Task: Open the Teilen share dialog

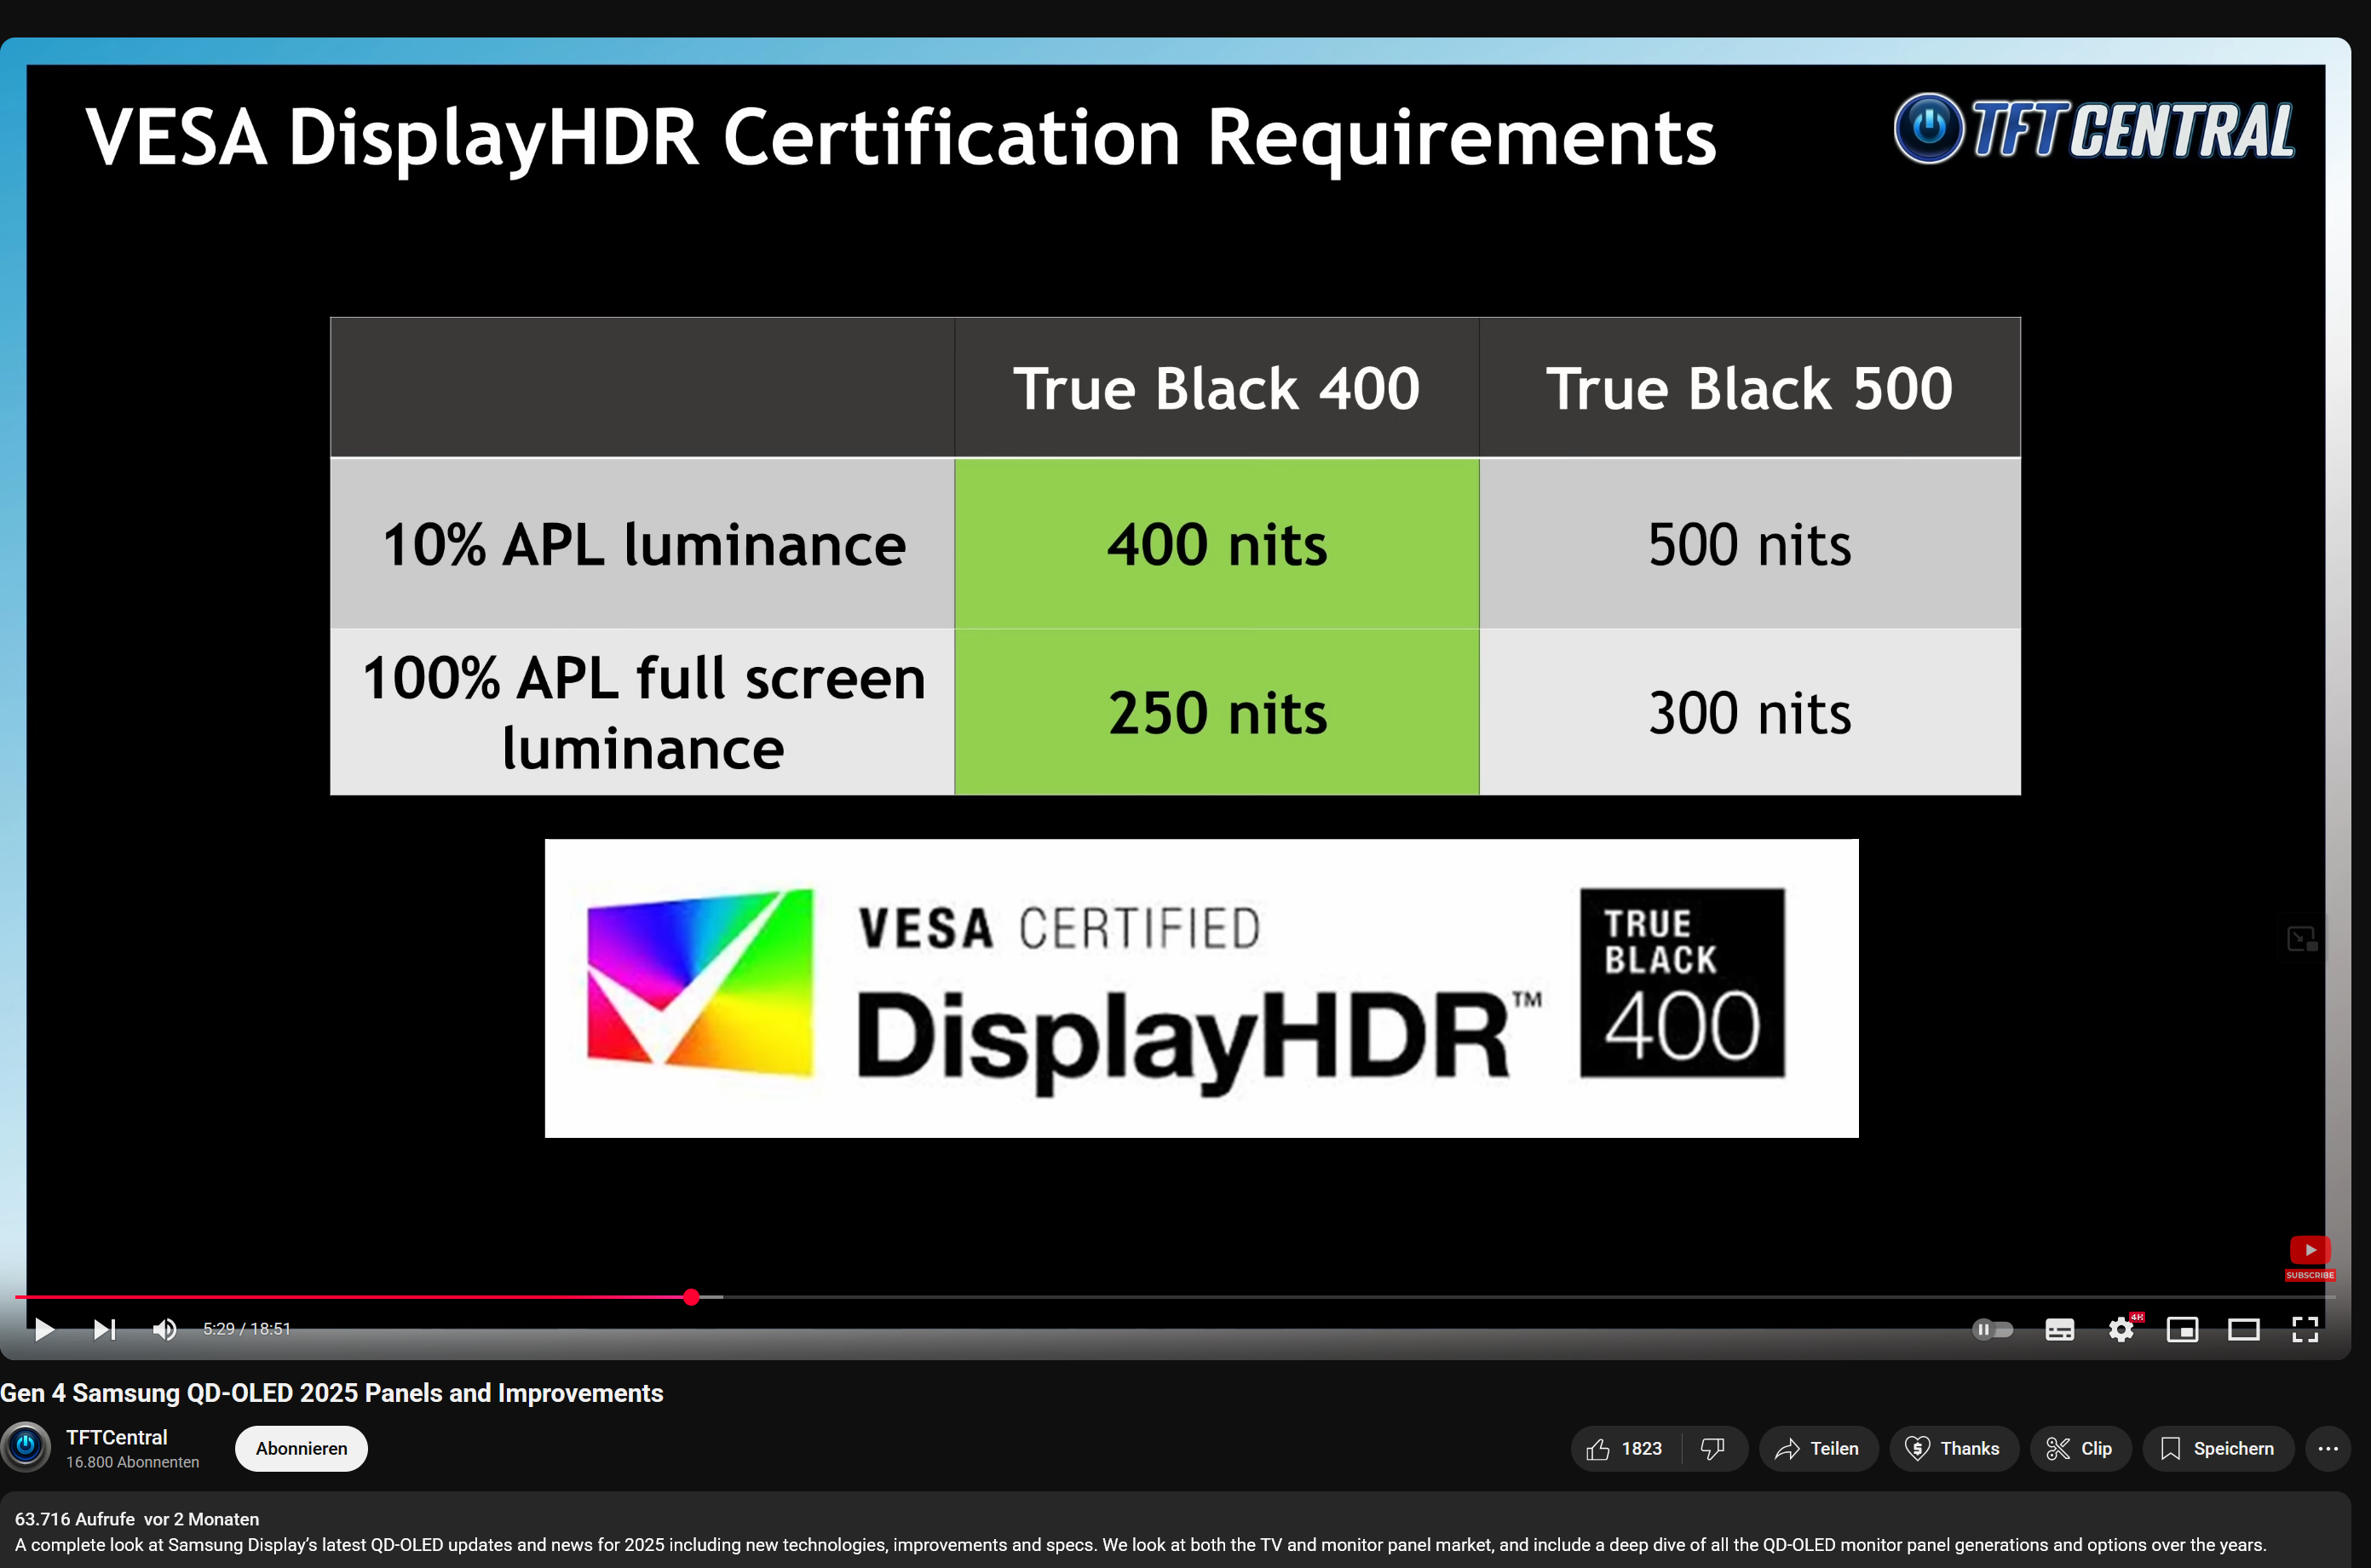Action: point(1817,1449)
